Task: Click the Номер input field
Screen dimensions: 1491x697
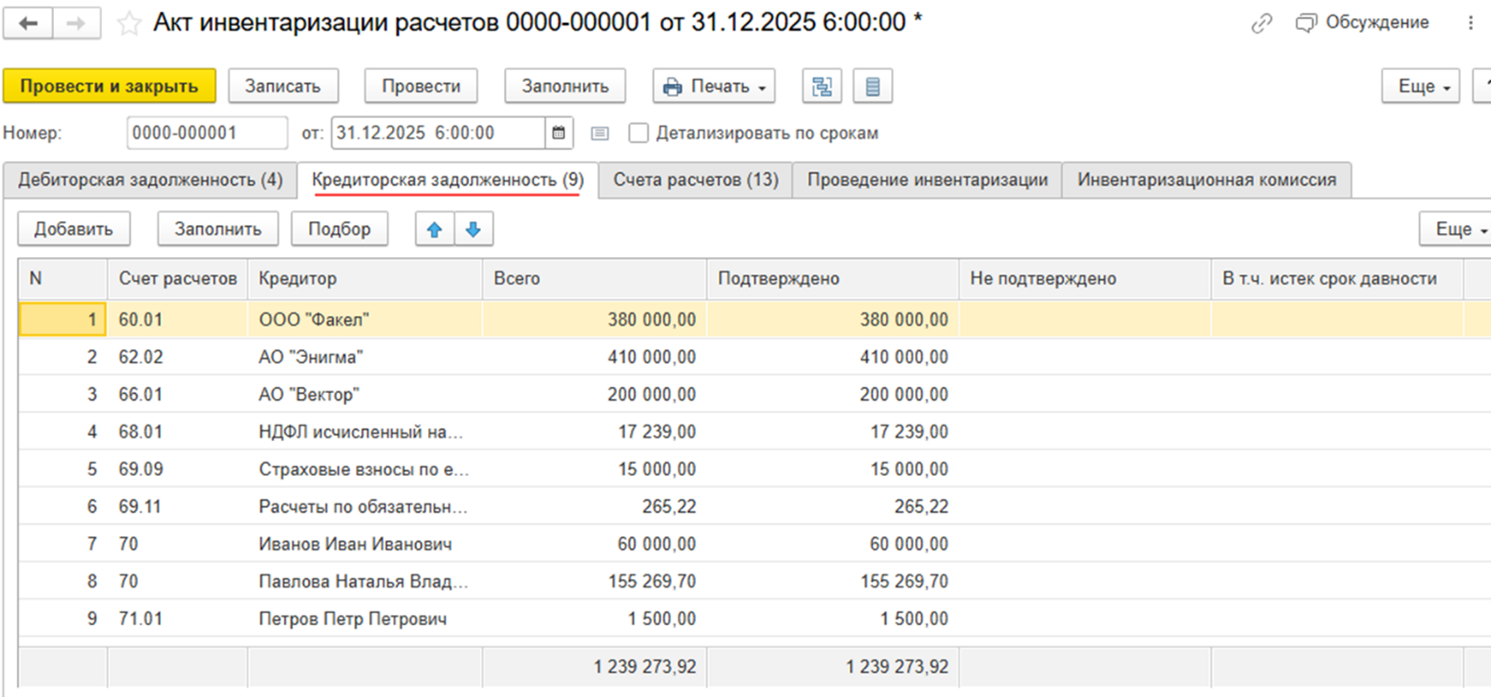Action: (207, 133)
